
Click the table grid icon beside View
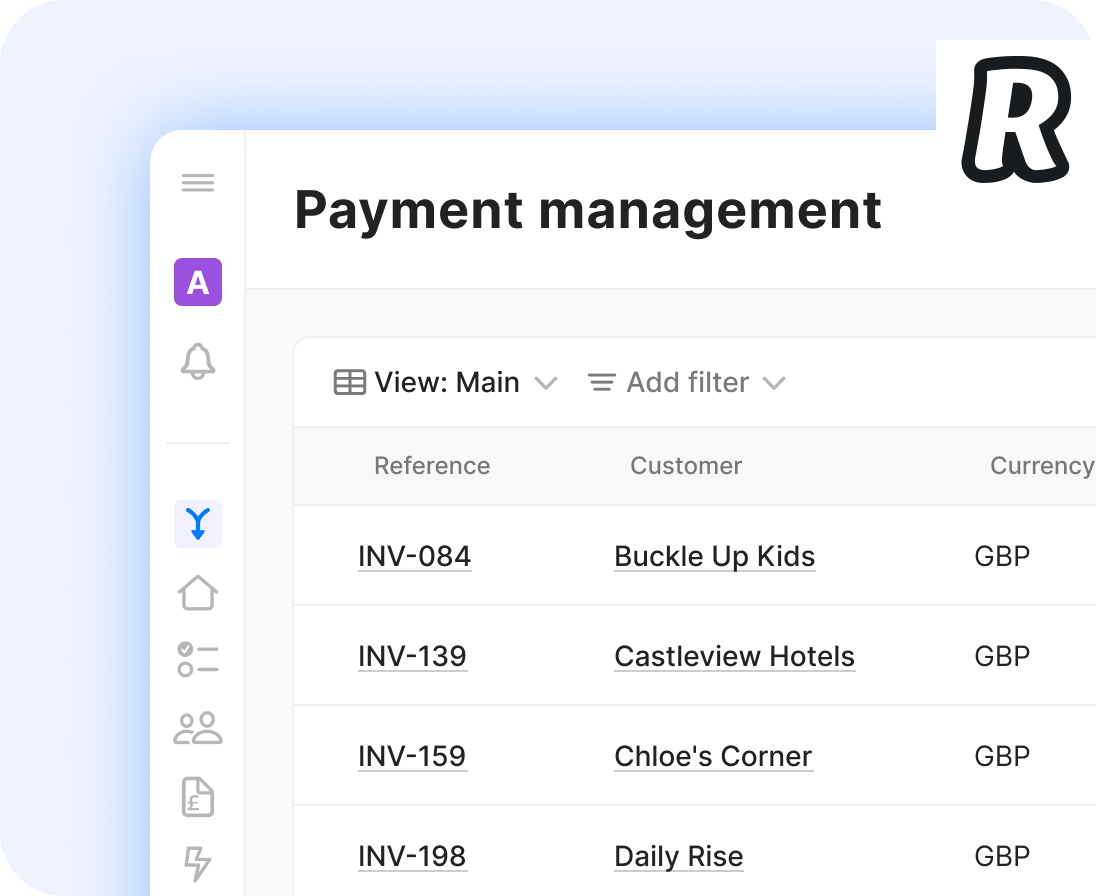pyautogui.click(x=348, y=382)
